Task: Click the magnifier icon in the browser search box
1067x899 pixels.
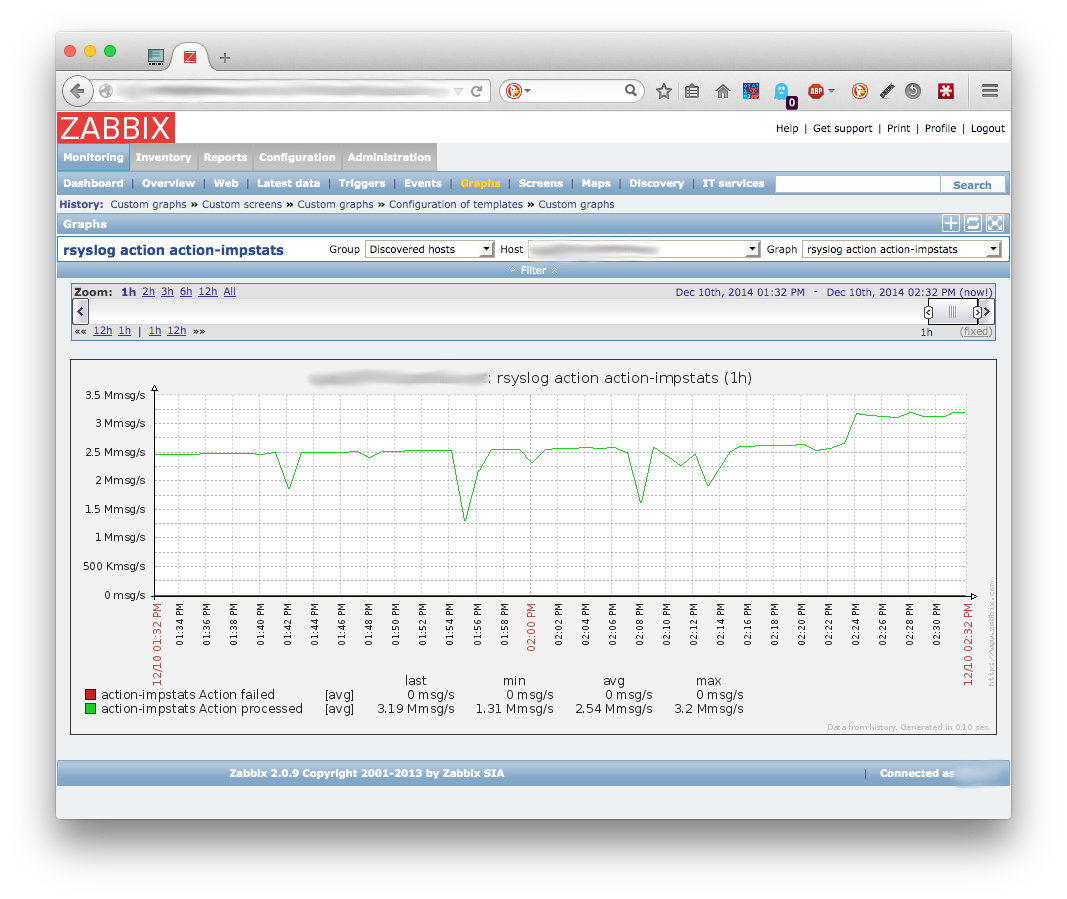Action: tap(631, 91)
